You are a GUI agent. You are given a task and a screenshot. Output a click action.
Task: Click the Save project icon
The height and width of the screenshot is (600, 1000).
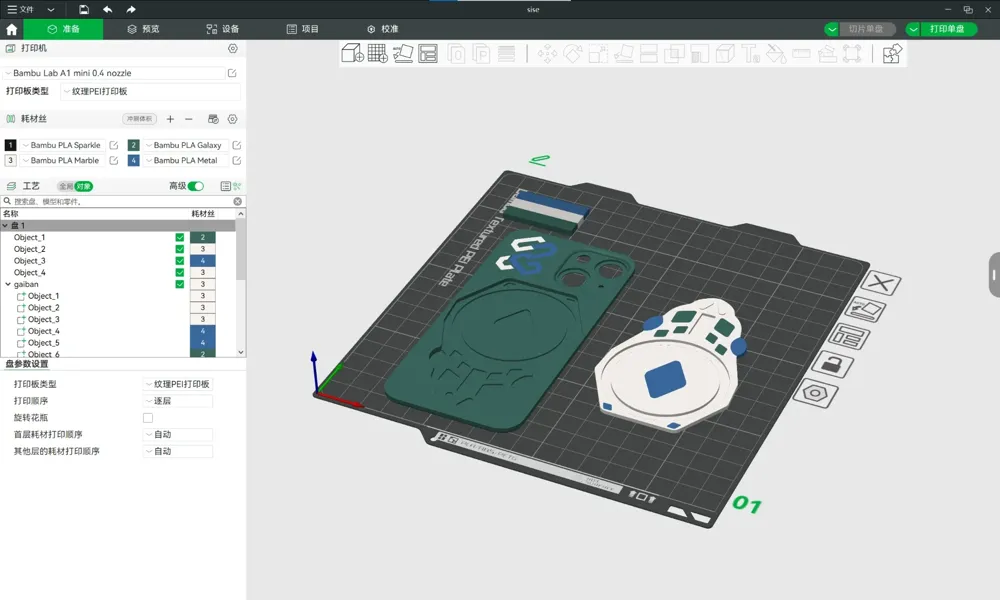coord(84,10)
